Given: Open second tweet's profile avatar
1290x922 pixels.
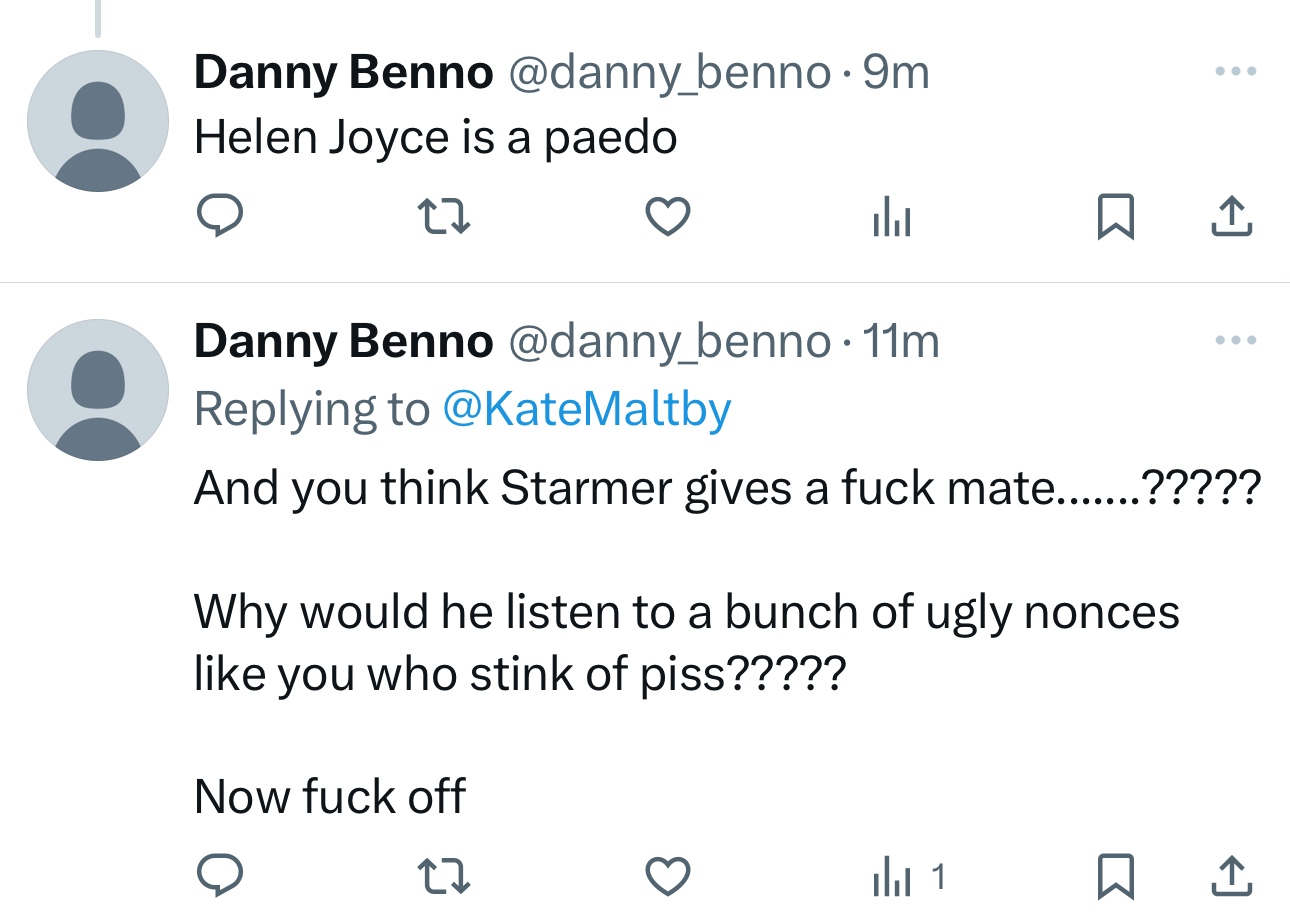Looking at the screenshot, I should [97, 390].
